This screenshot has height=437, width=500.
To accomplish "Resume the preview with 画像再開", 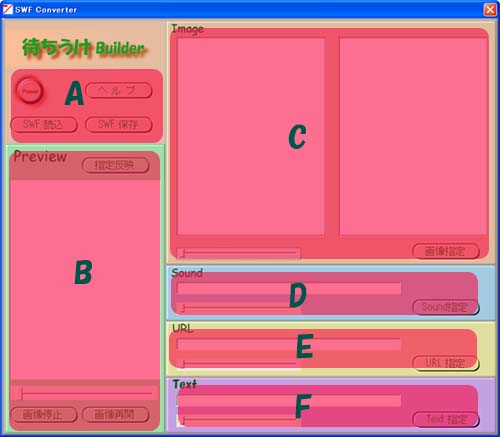I will (115, 415).
